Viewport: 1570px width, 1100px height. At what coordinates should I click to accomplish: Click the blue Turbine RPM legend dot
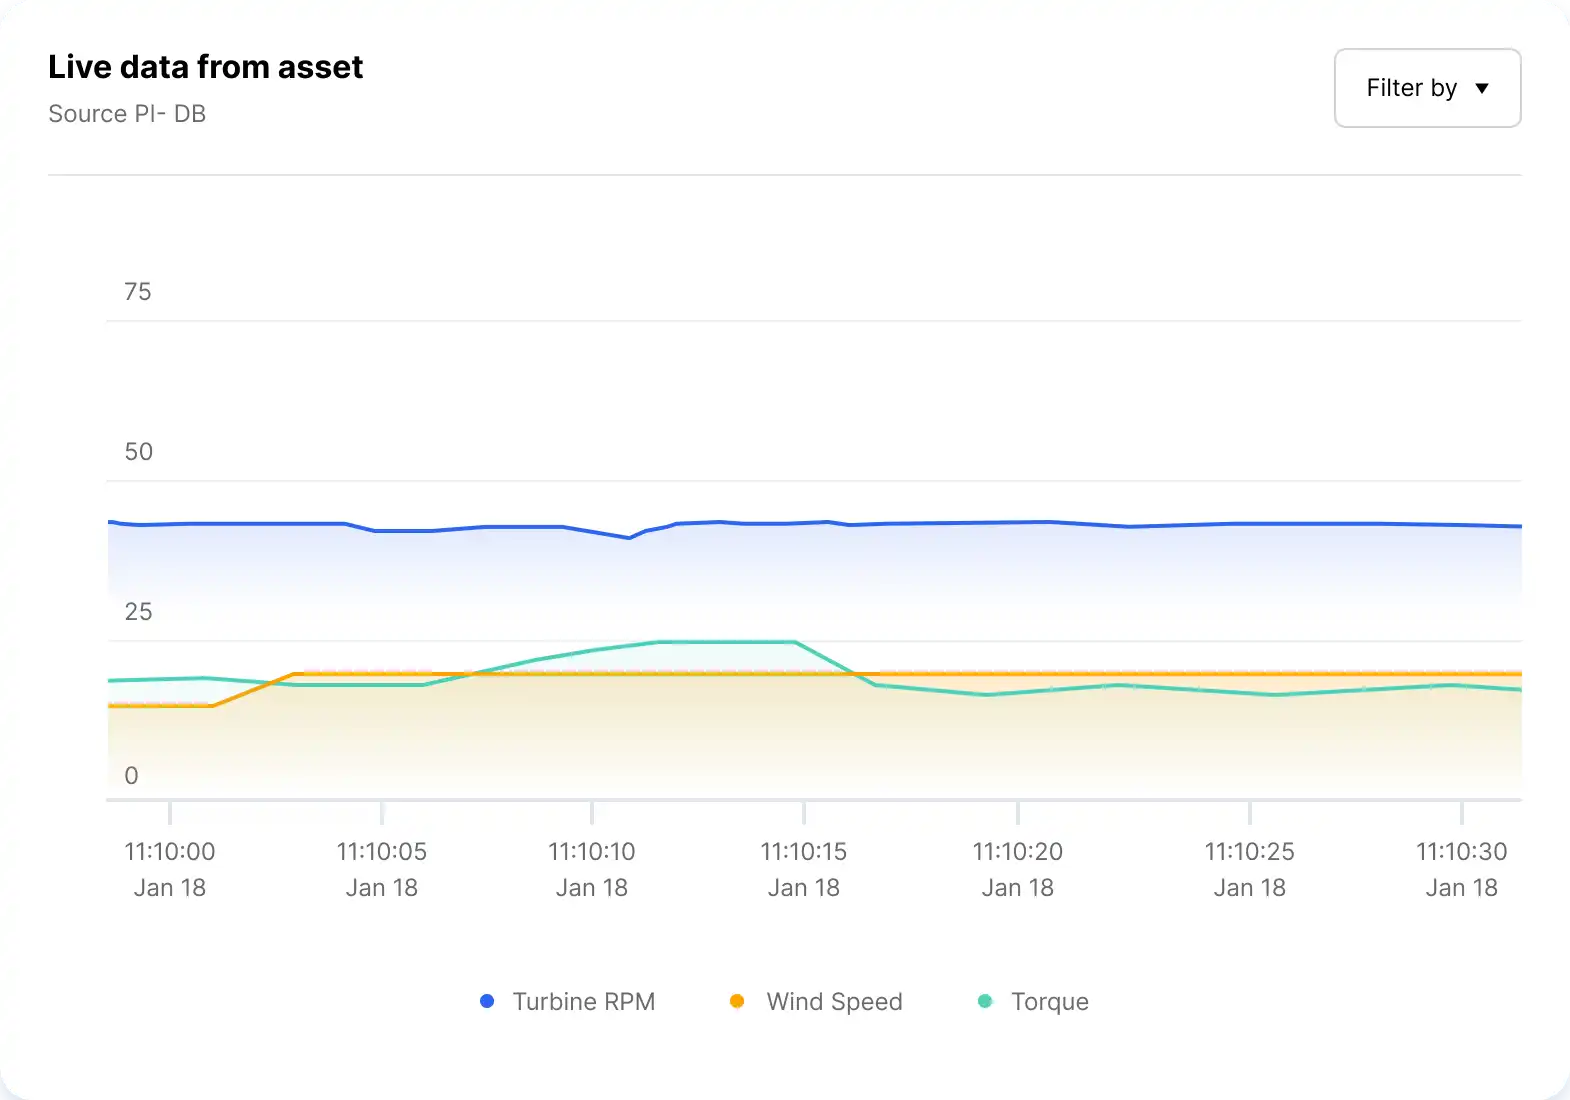pos(487,1001)
